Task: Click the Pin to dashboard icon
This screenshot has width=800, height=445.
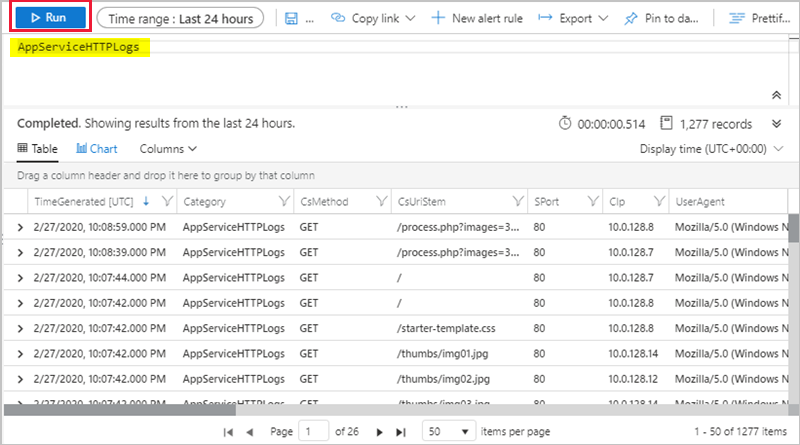Action: coord(630,19)
